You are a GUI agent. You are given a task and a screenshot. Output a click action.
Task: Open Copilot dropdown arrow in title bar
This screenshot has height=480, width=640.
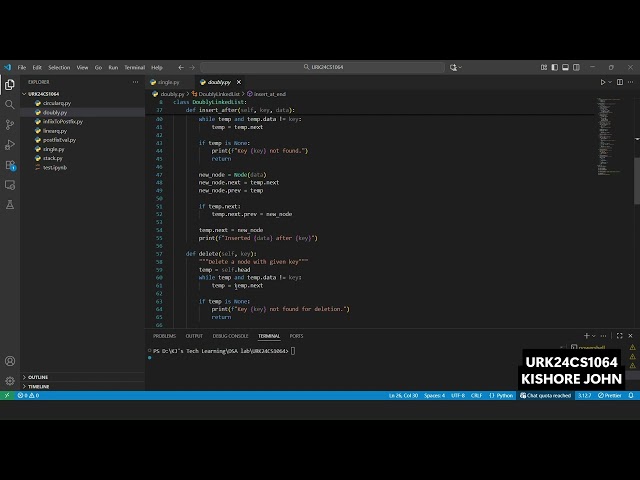click(460, 67)
